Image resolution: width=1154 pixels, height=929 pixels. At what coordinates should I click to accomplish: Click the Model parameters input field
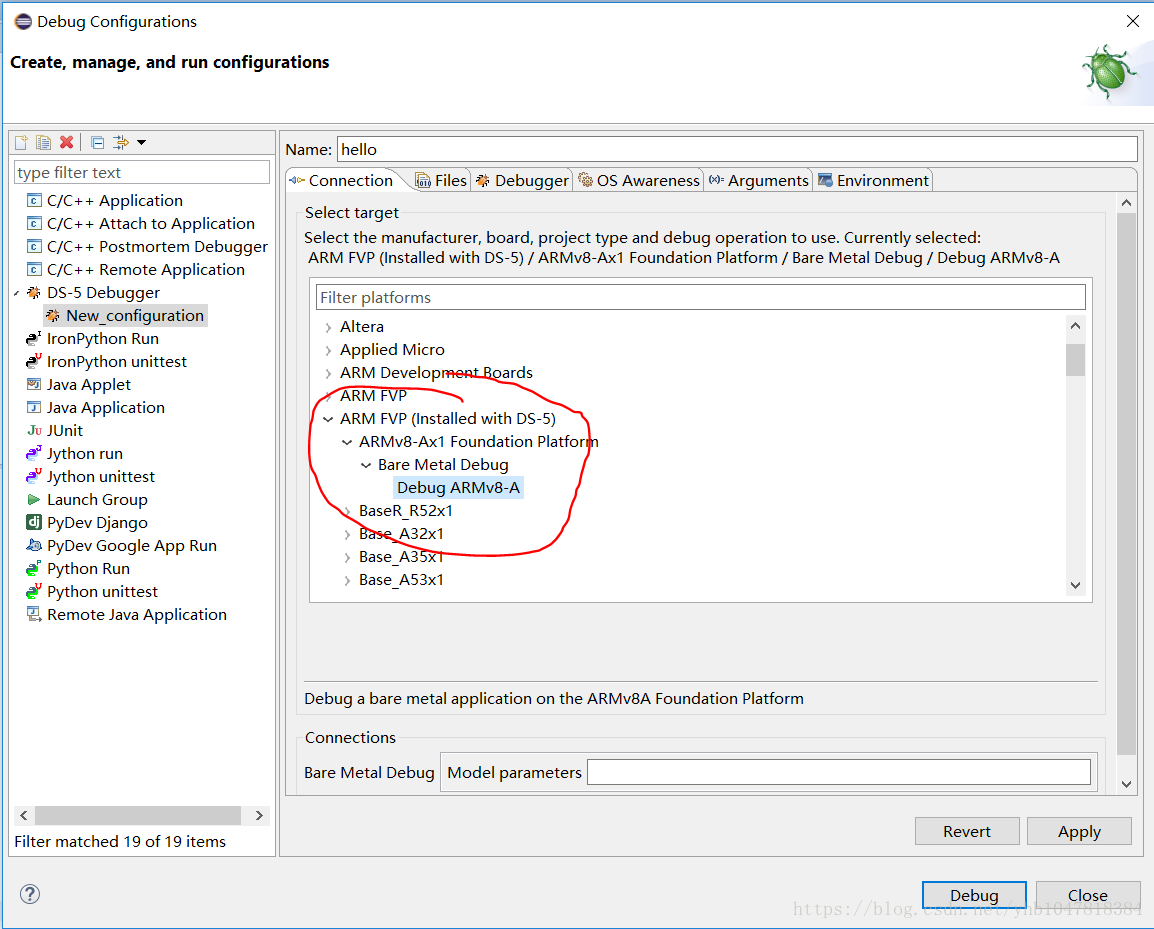click(x=838, y=772)
